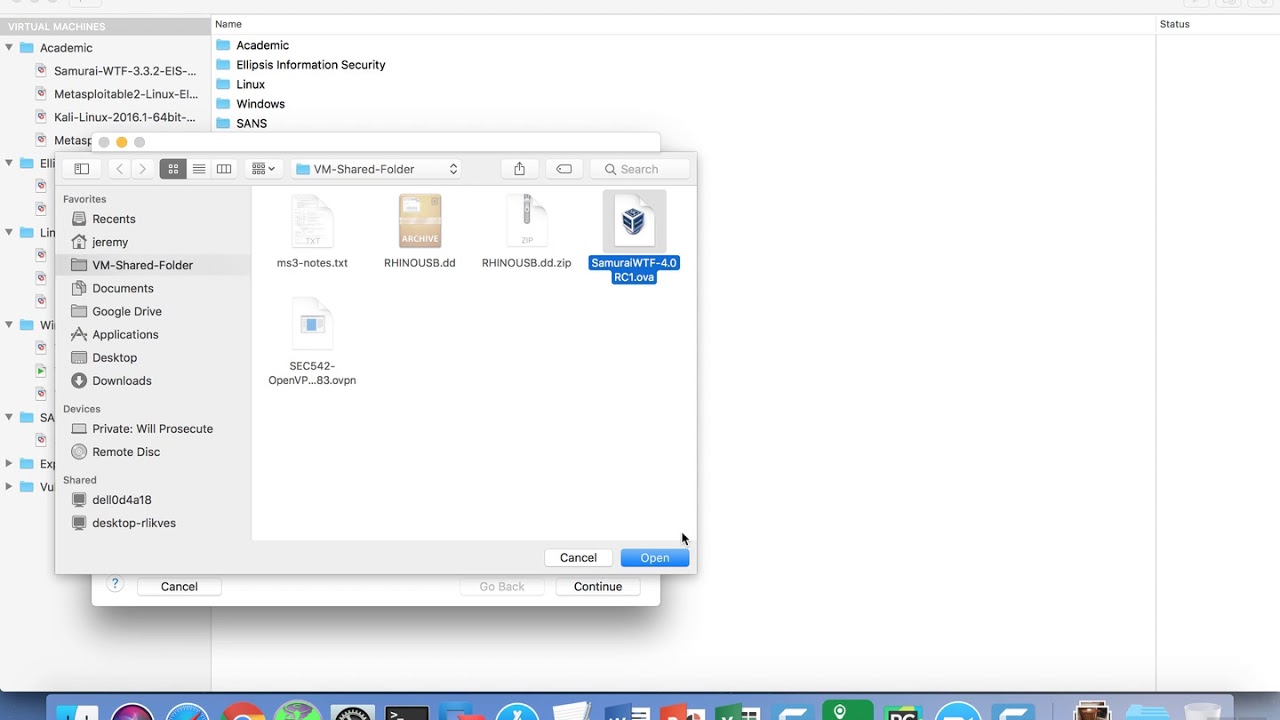The width and height of the screenshot is (1280, 720).
Task: Click the Search field in file dialog
Action: click(640, 169)
